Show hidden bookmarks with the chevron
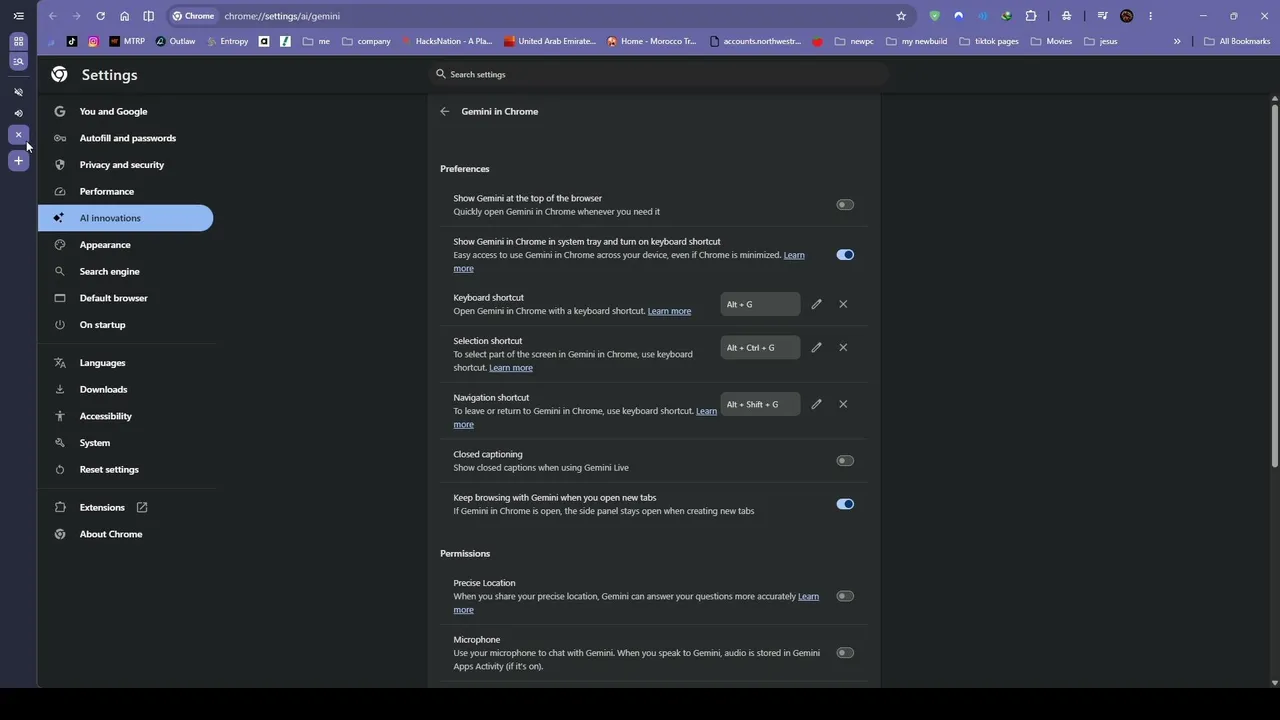 [1177, 41]
